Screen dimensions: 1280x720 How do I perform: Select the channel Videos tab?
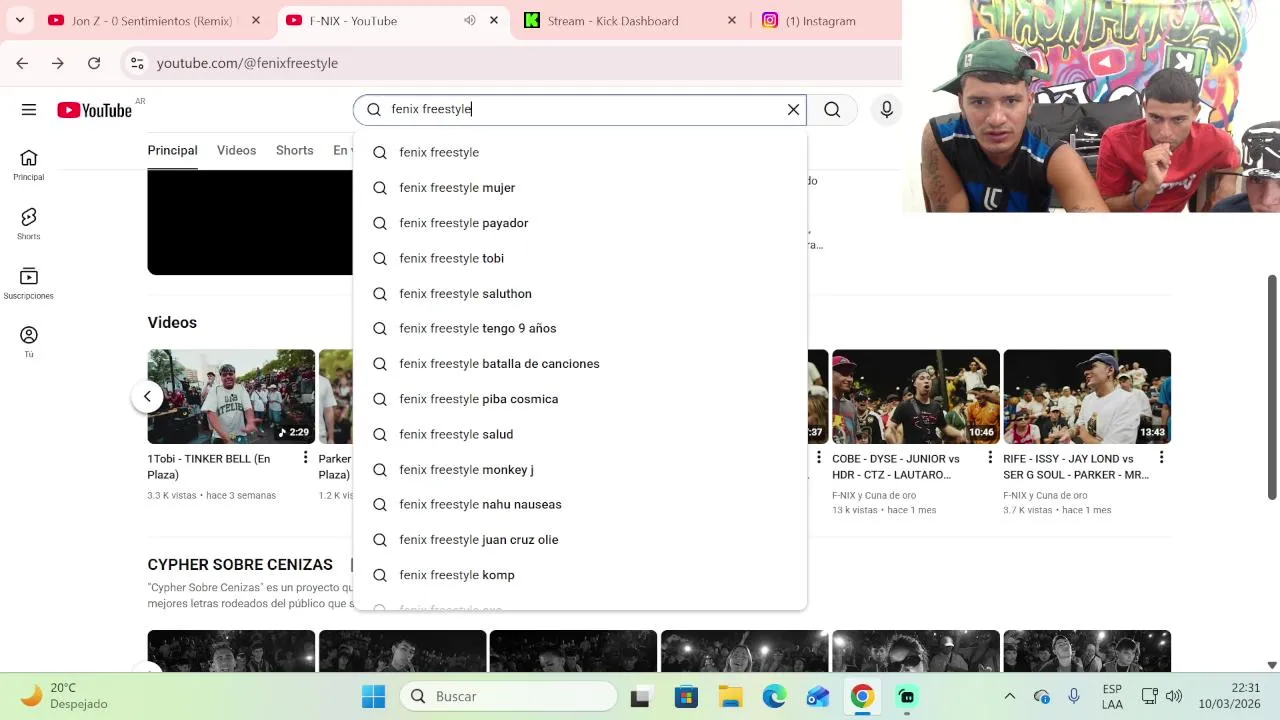pyautogui.click(x=236, y=150)
